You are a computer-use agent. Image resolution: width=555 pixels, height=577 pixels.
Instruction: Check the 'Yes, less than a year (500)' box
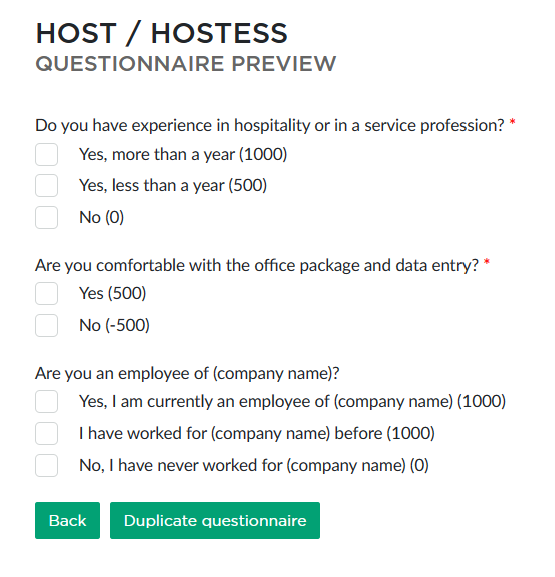coord(46,185)
